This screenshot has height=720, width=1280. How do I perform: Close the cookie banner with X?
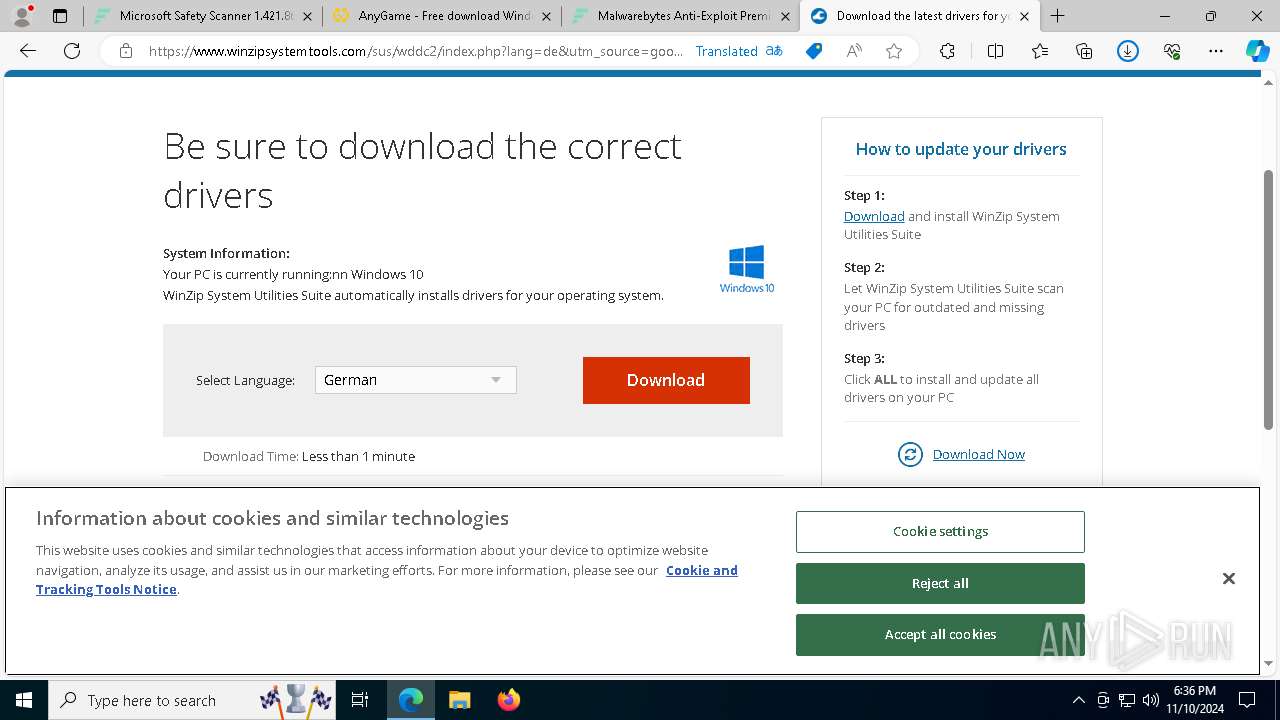[1229, 579]
